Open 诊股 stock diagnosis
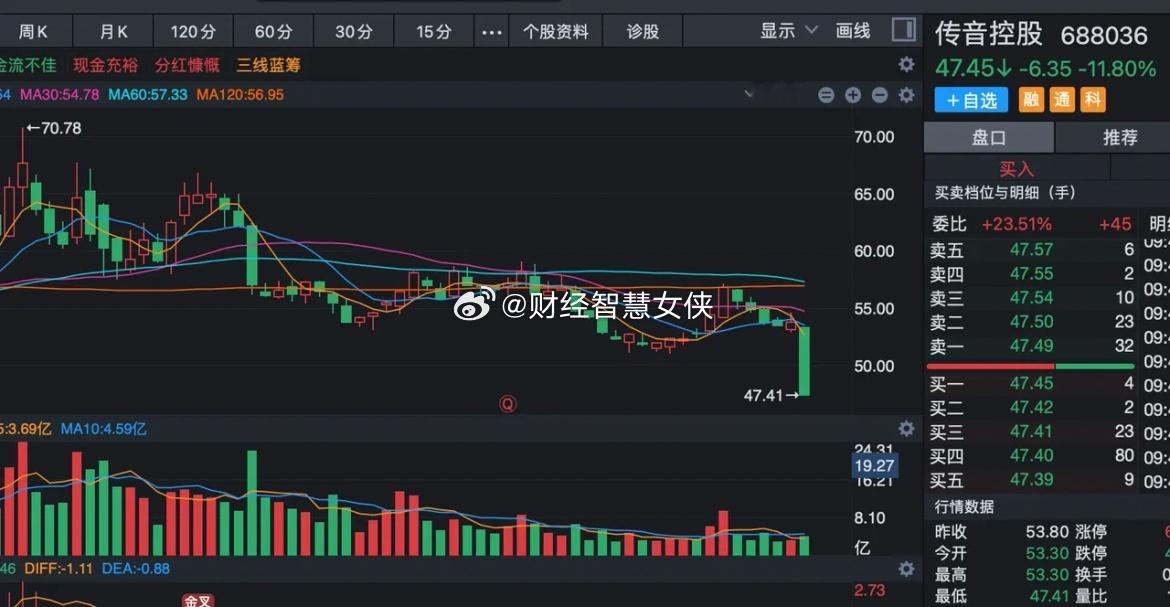Image resolution: width=1170 pixels, height=607 pixels. point(642,32)
